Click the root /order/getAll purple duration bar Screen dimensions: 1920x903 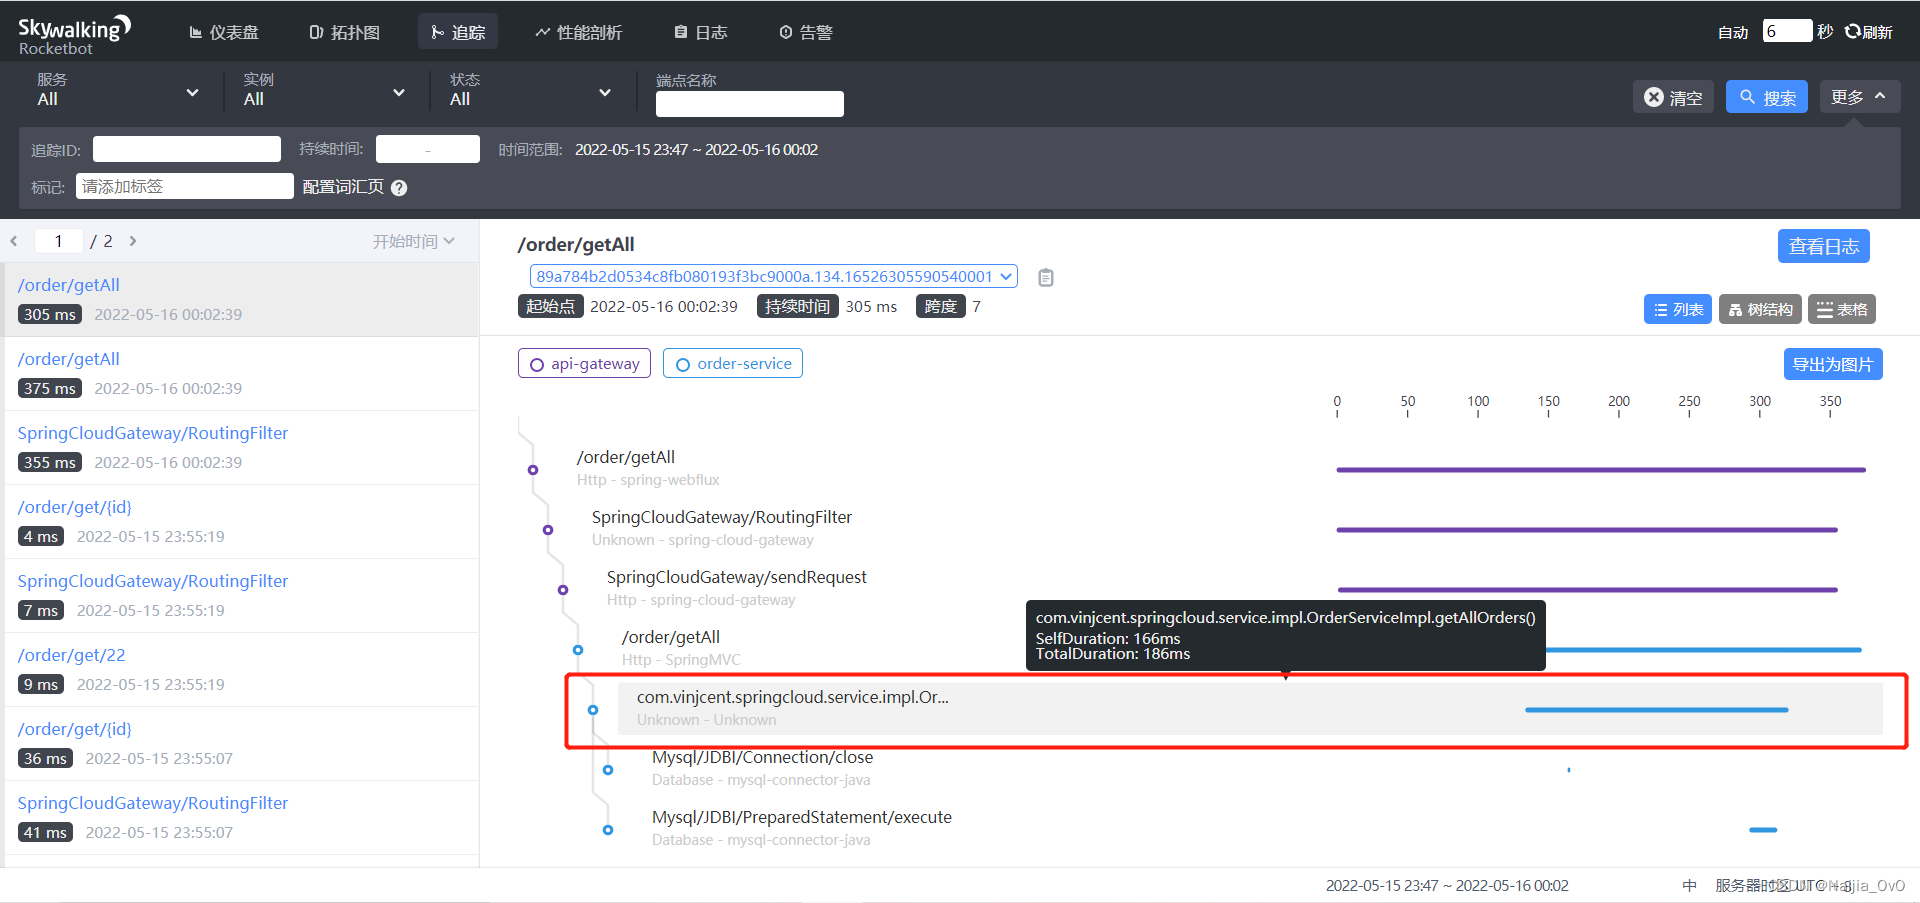(1601, 470)
